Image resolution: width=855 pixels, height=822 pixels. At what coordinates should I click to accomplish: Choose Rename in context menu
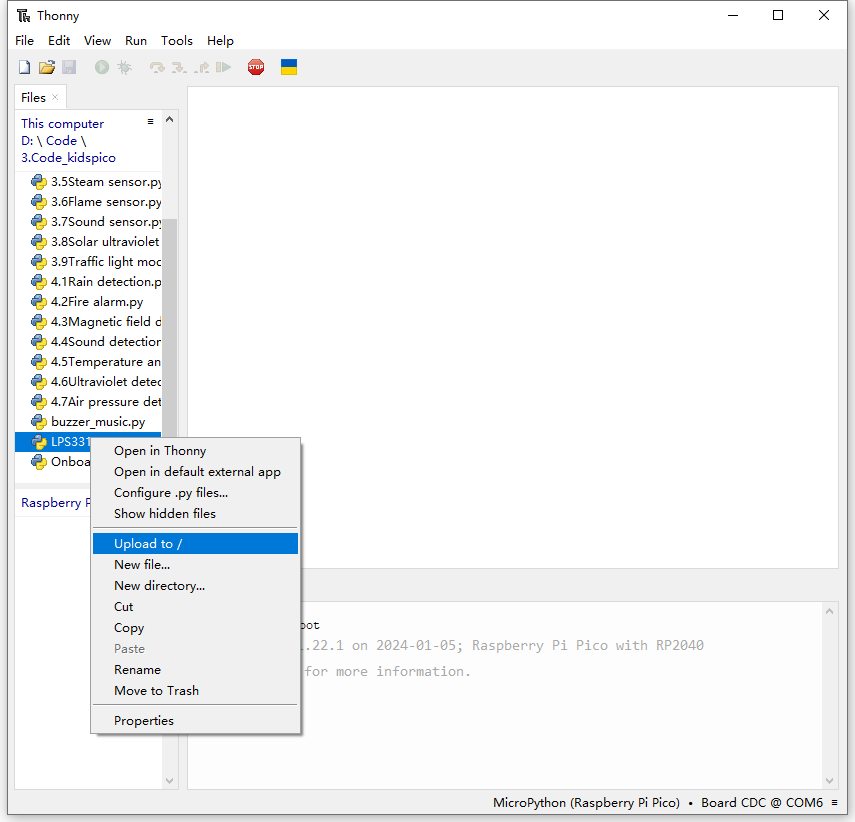(x=195, y=670)
